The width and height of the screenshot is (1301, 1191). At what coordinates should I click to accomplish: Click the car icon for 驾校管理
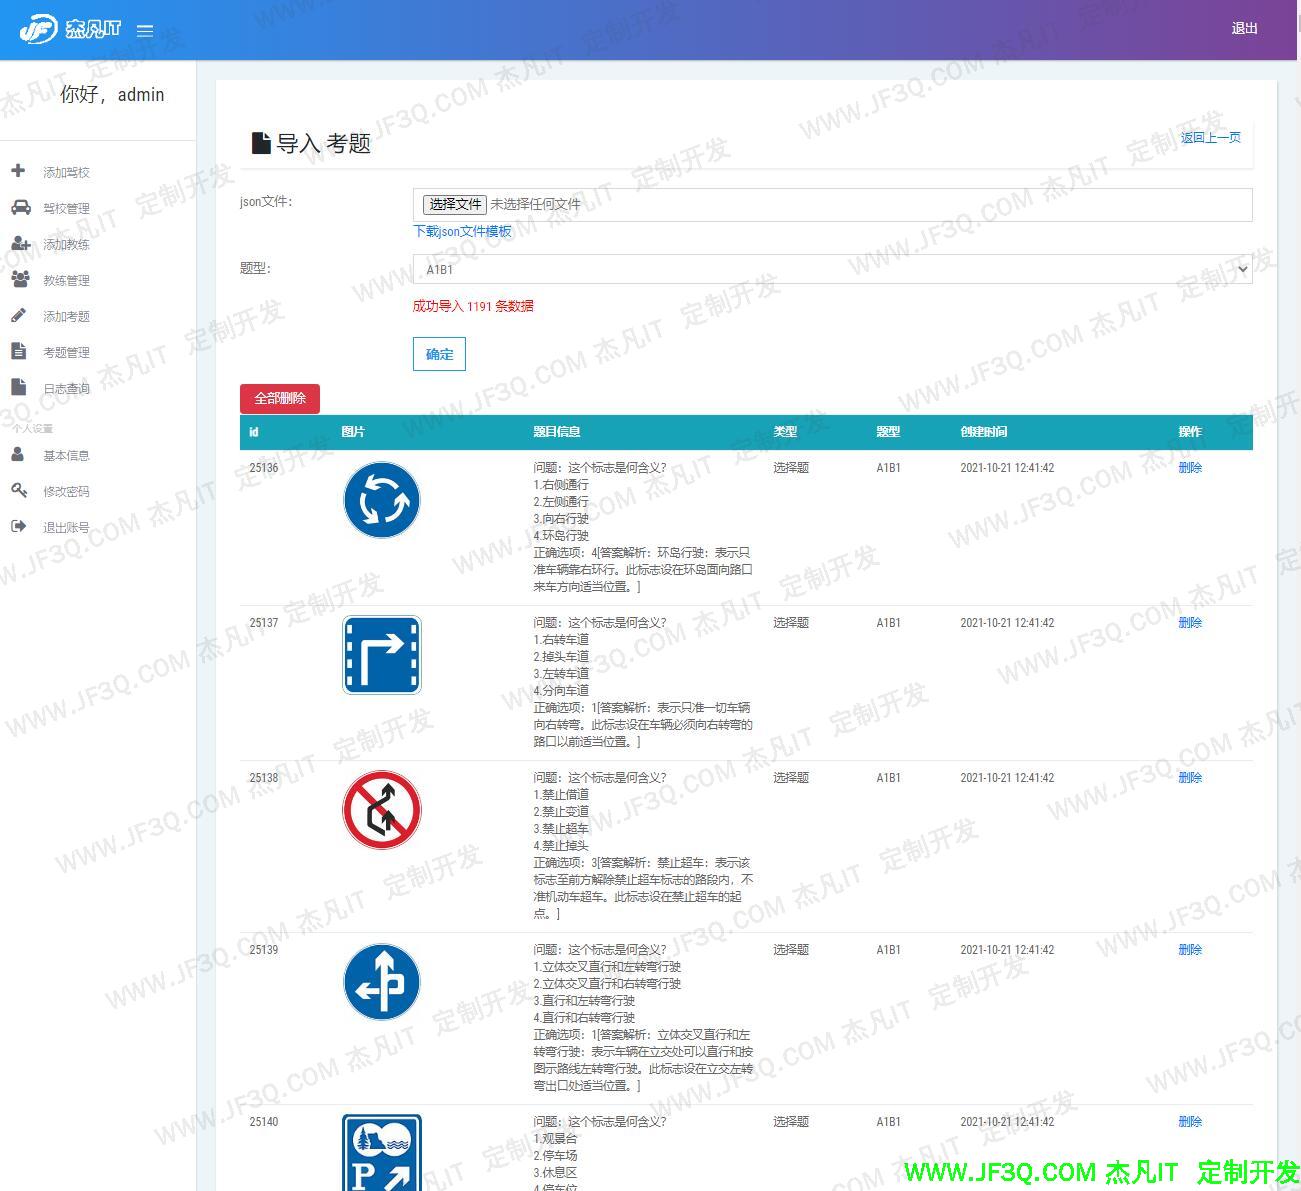(20, 207)
